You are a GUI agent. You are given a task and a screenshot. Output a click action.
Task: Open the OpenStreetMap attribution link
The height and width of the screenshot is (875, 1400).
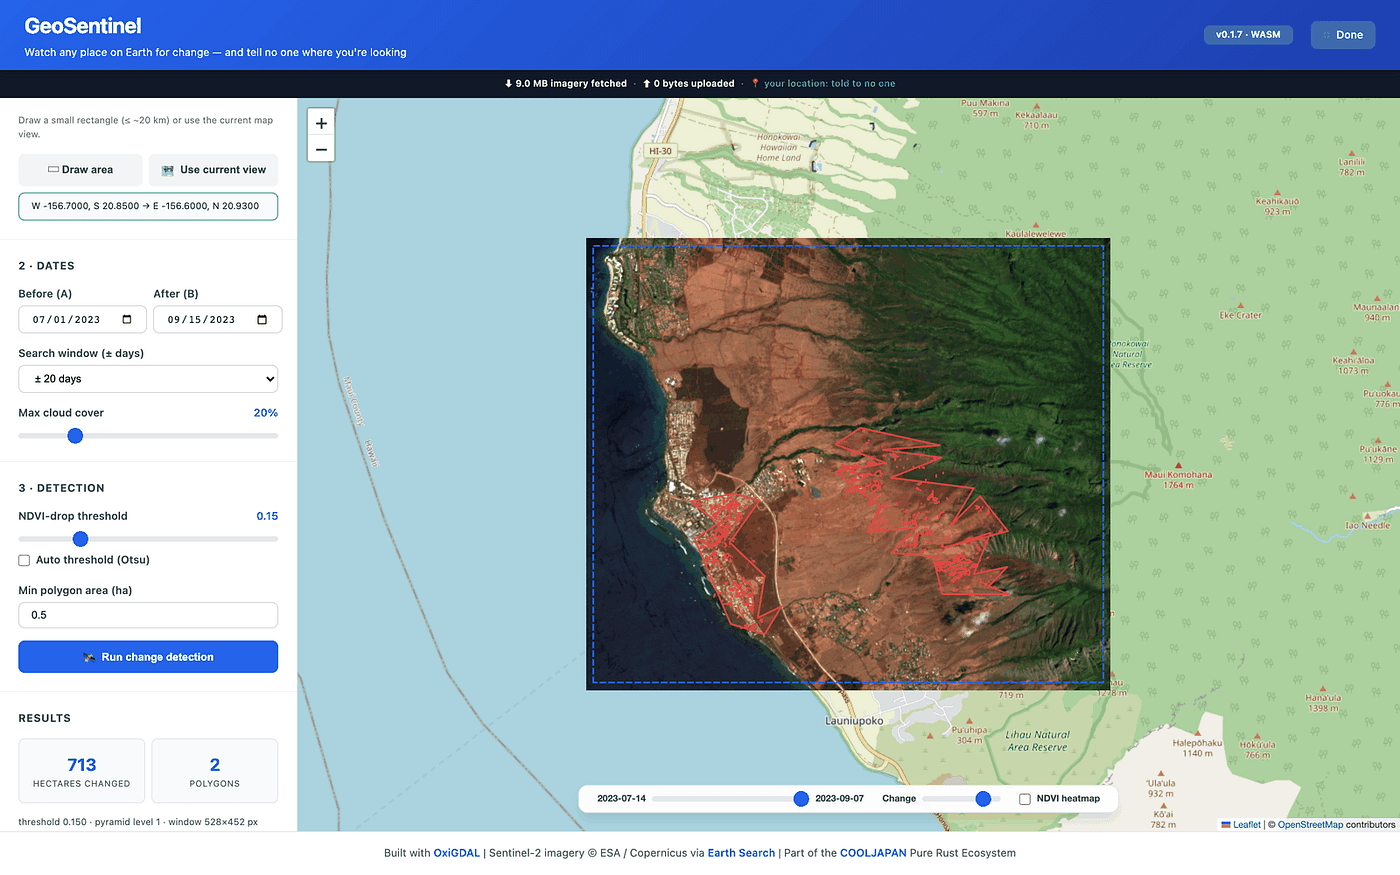pos(1310,825)
